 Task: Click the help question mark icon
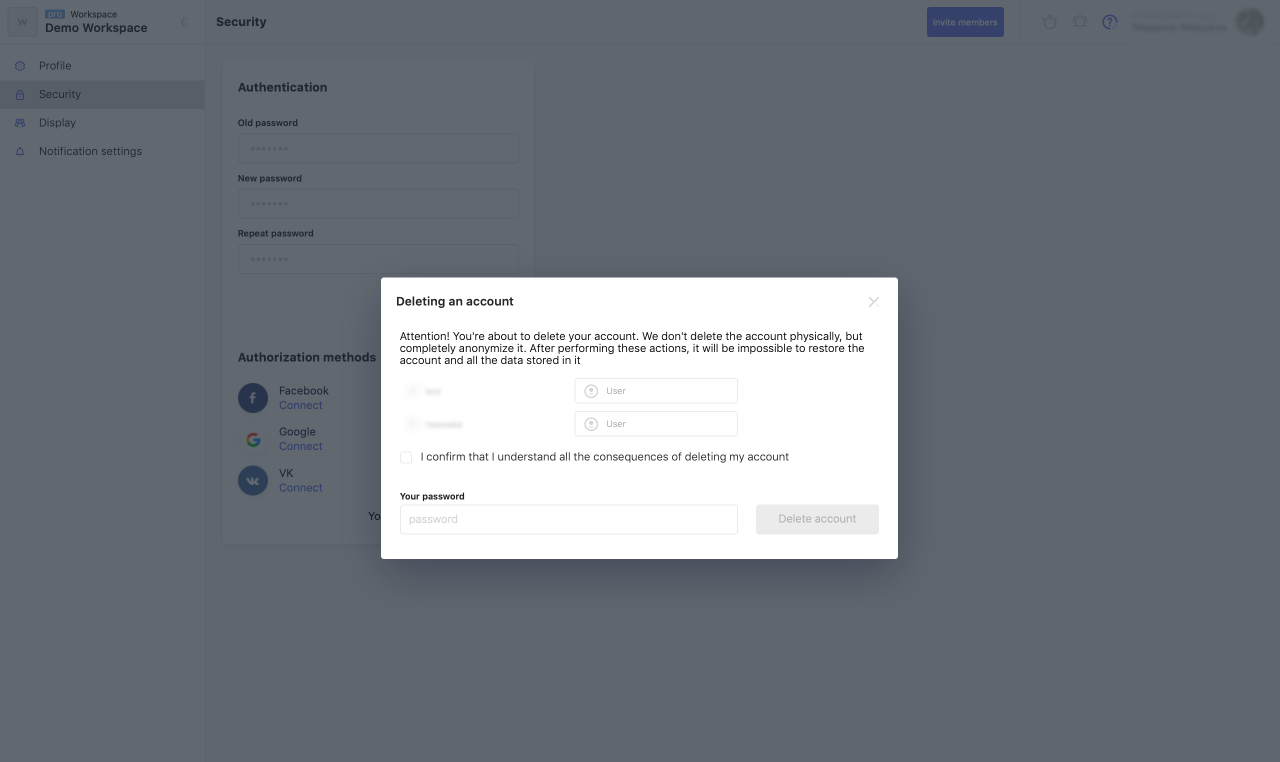[1110, 22]
